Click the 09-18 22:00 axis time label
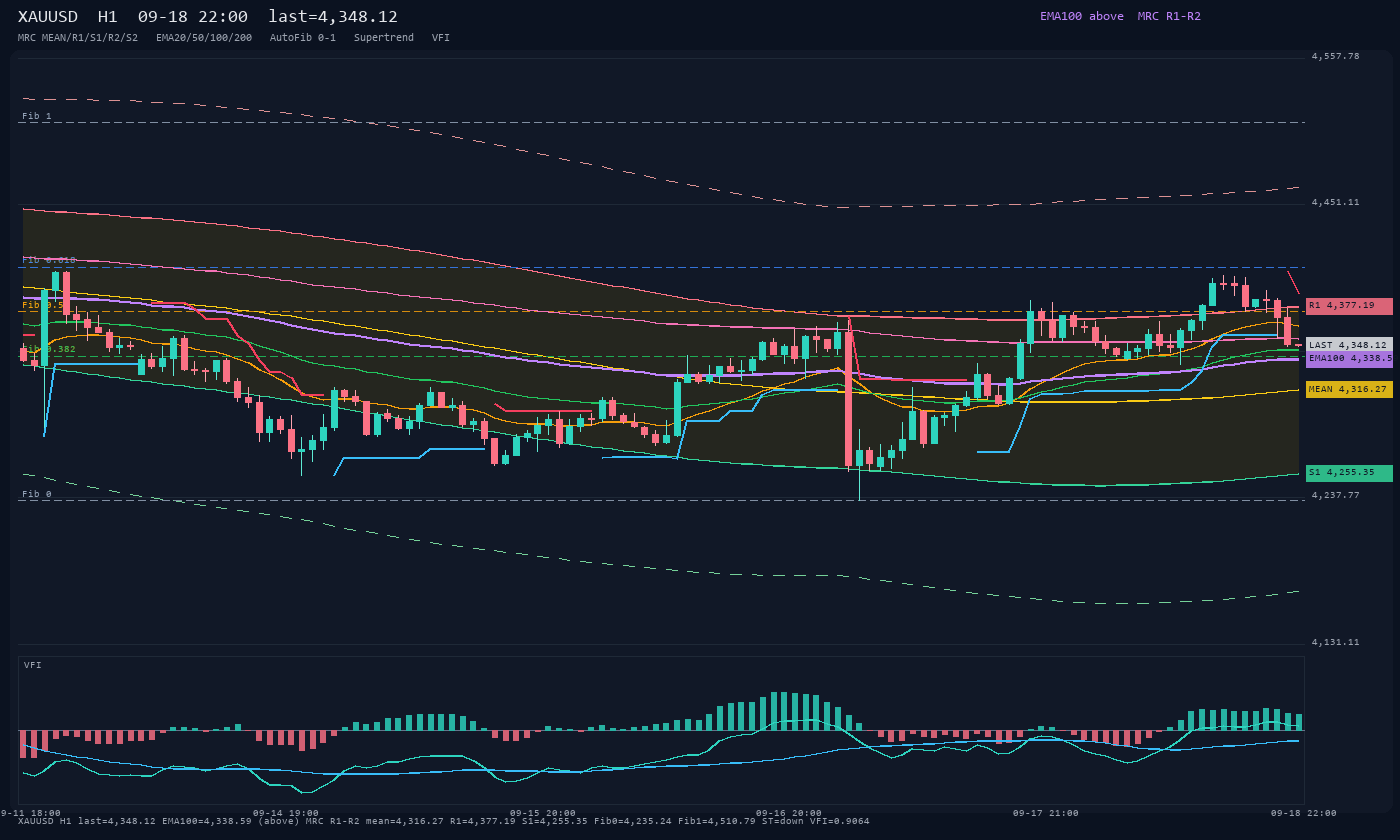The image size is (1400, 840). tap(1304, 814)
